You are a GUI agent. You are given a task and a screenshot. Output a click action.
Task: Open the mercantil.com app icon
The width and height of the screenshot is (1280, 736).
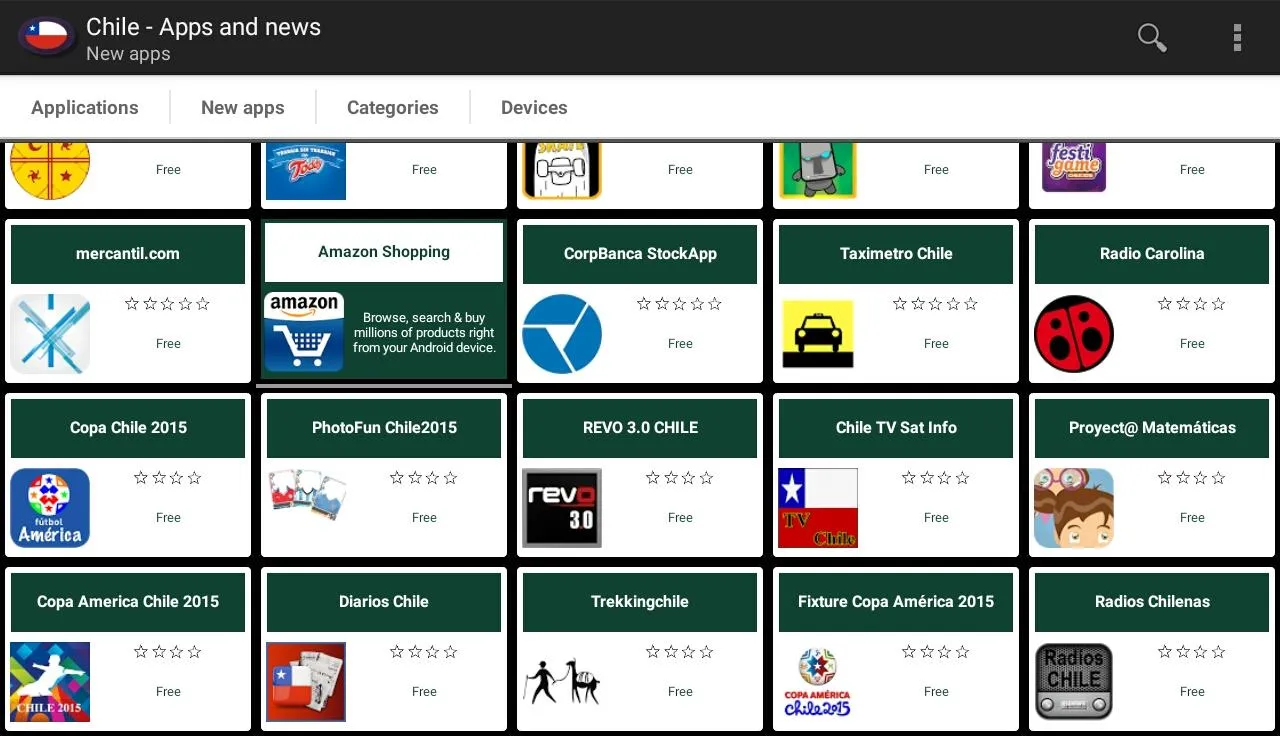(50, 334)
